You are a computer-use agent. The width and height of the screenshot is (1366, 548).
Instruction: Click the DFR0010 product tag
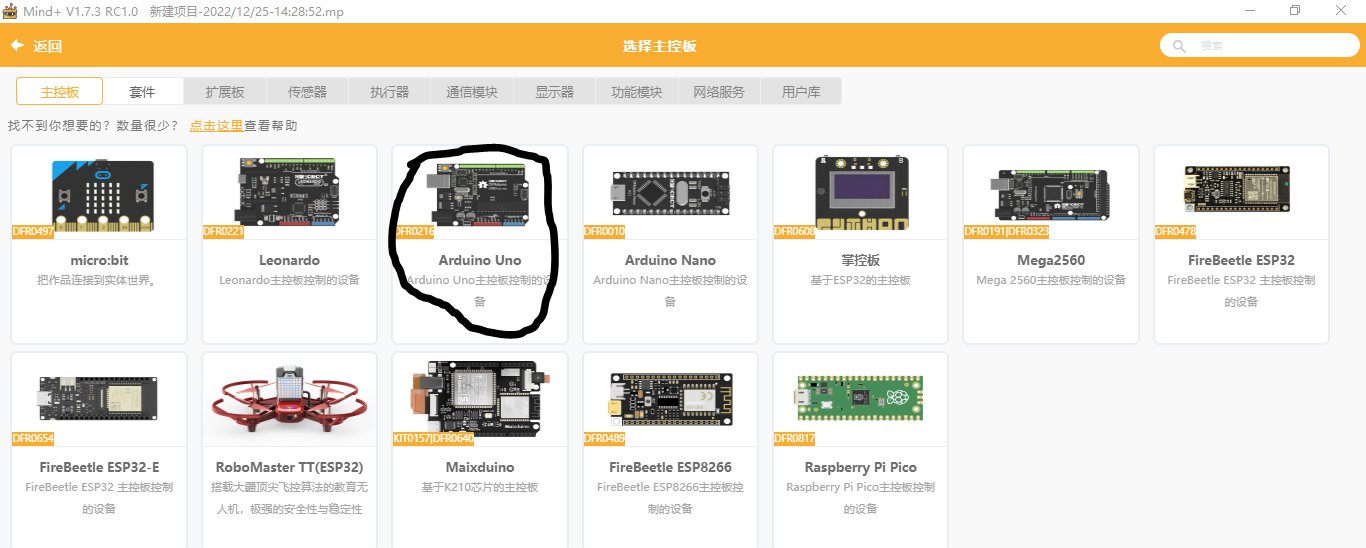[x=604, y=231]
